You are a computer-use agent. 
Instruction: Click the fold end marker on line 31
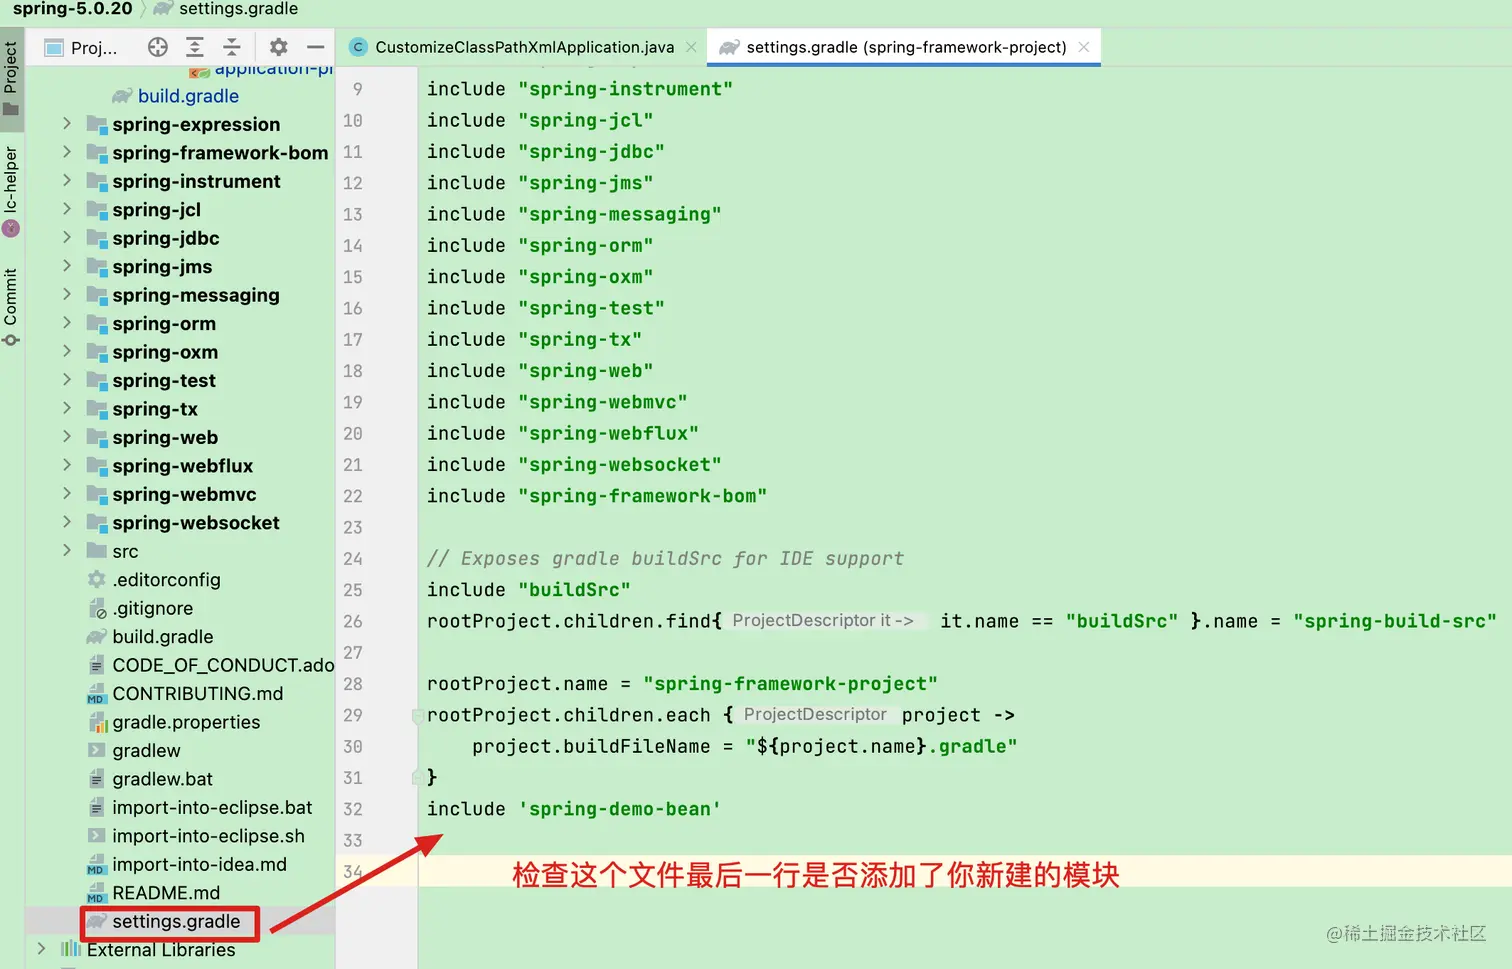(417, 777)
